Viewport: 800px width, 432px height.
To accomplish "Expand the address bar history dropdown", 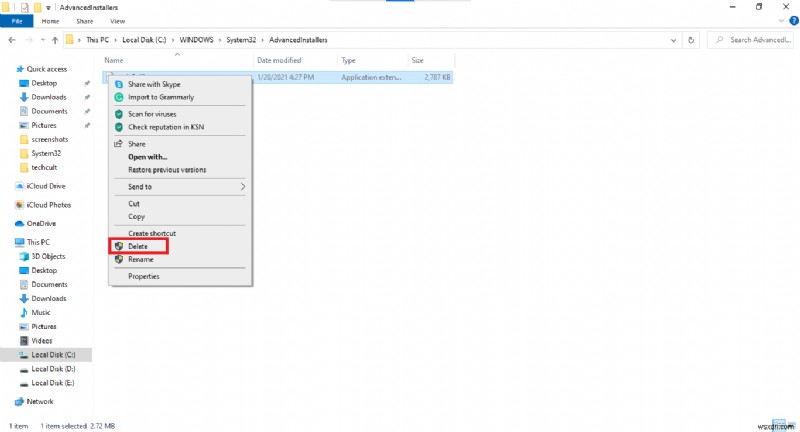I will (x=673, y=40).
